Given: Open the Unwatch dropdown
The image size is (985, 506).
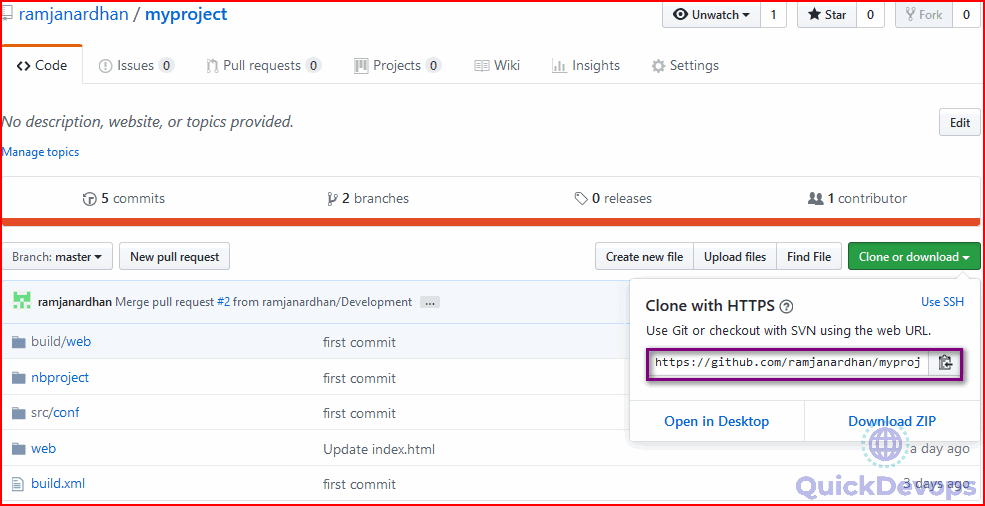Looking at the screenshot, I should pyautogui.click(x=710, y=15).
